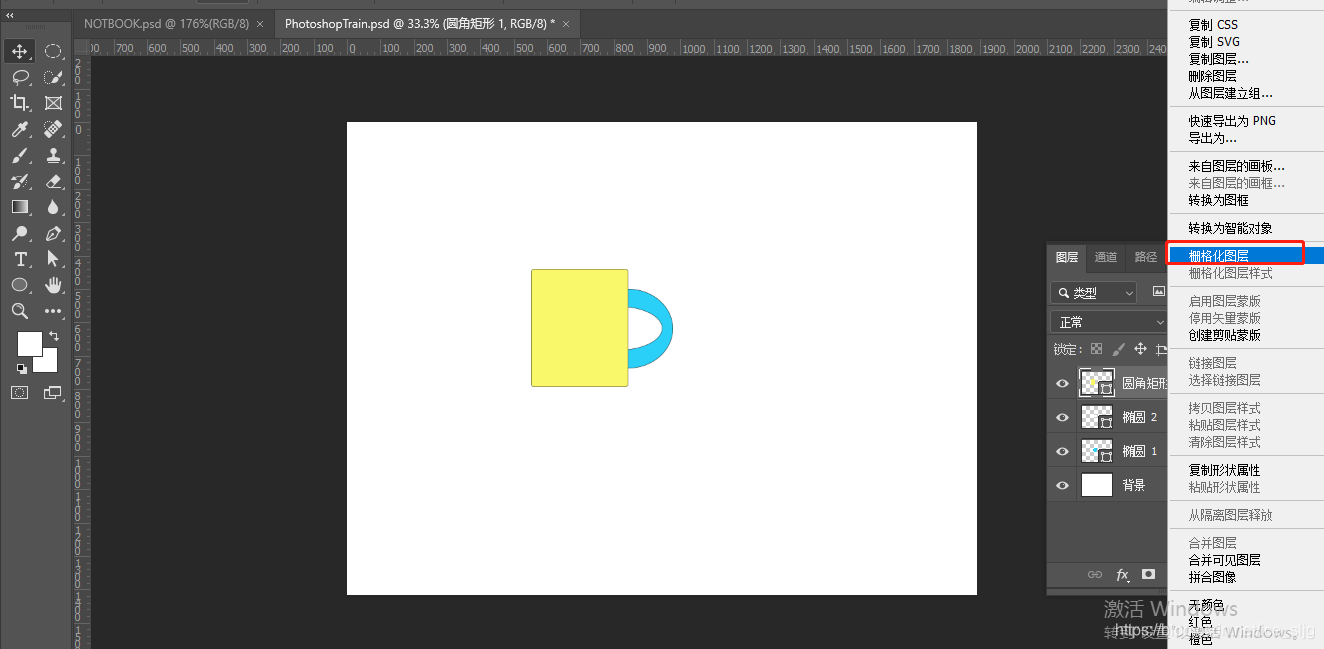
Task: Swap foreground and background colors icon
Action: 54,336
